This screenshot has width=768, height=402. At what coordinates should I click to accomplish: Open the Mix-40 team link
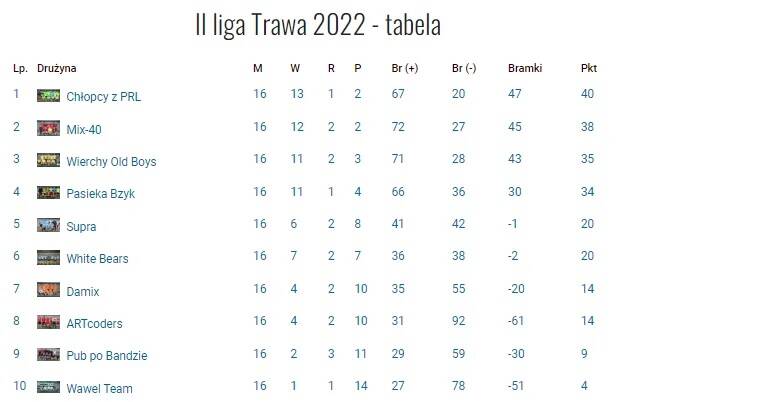[x=84, y=129]
